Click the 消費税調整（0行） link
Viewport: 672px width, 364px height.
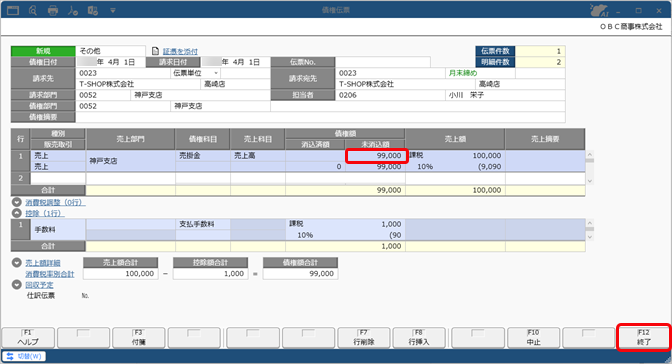click(x=55, y=202)
